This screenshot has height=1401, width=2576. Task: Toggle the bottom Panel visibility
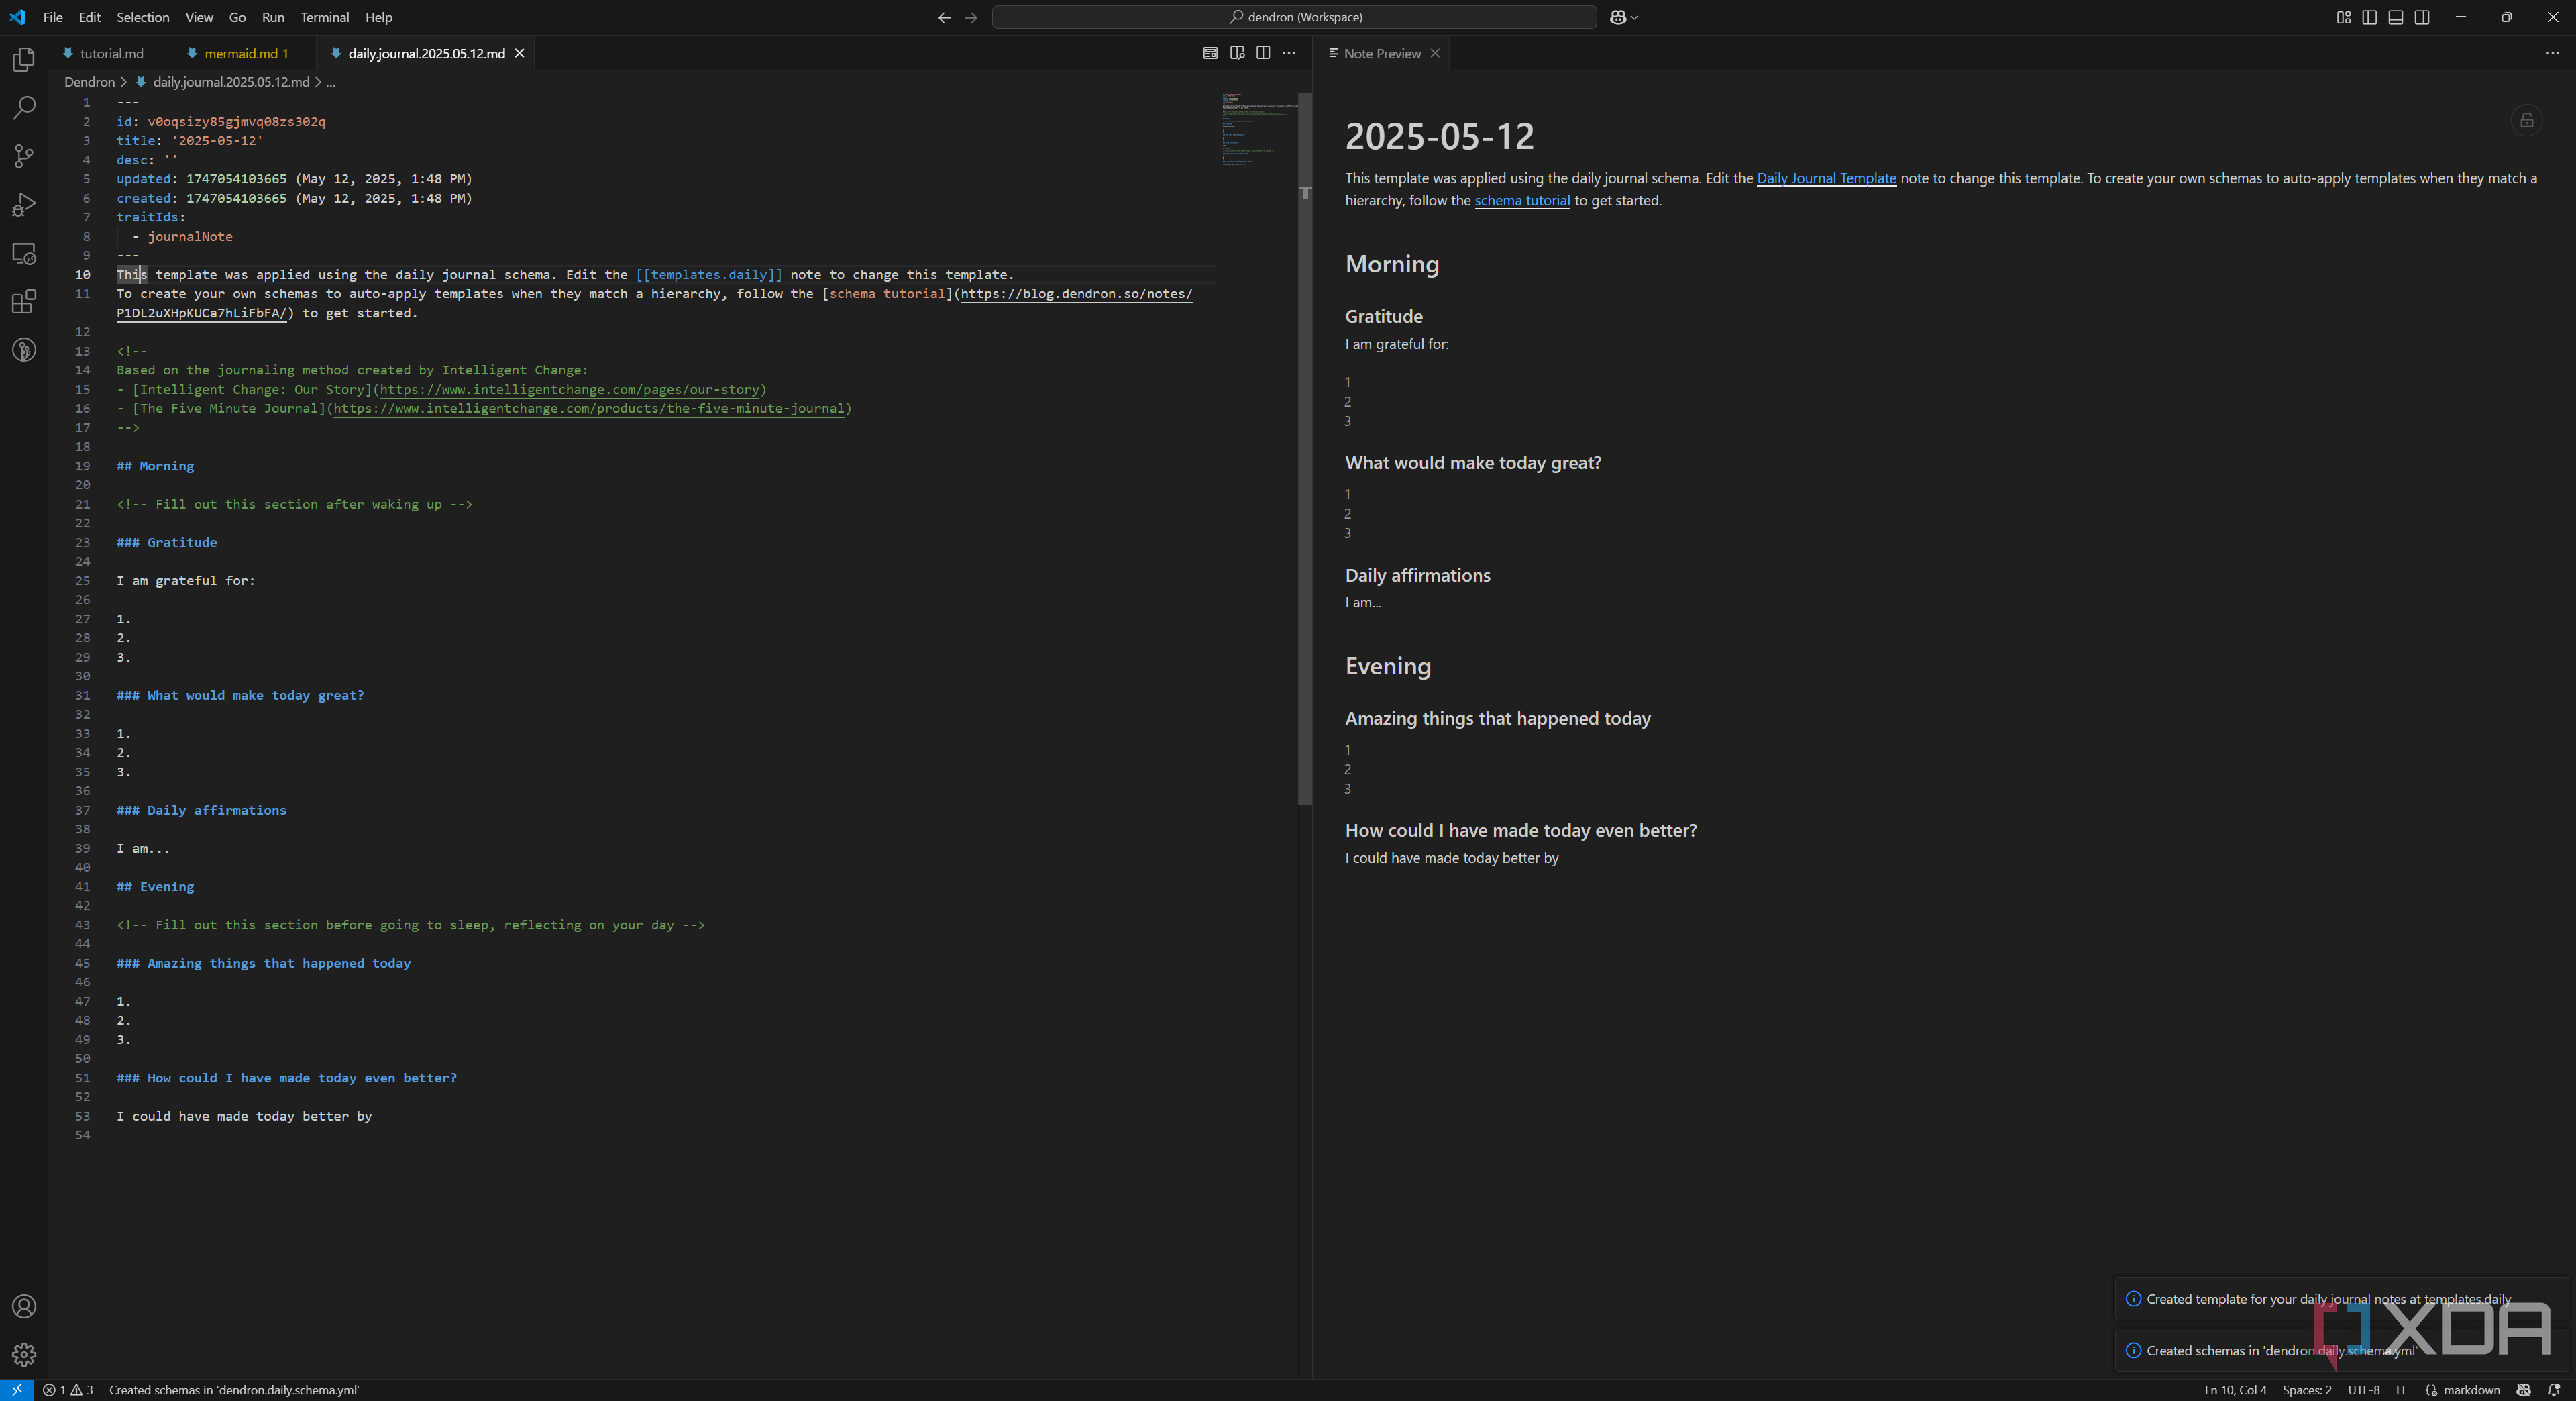2396,17
